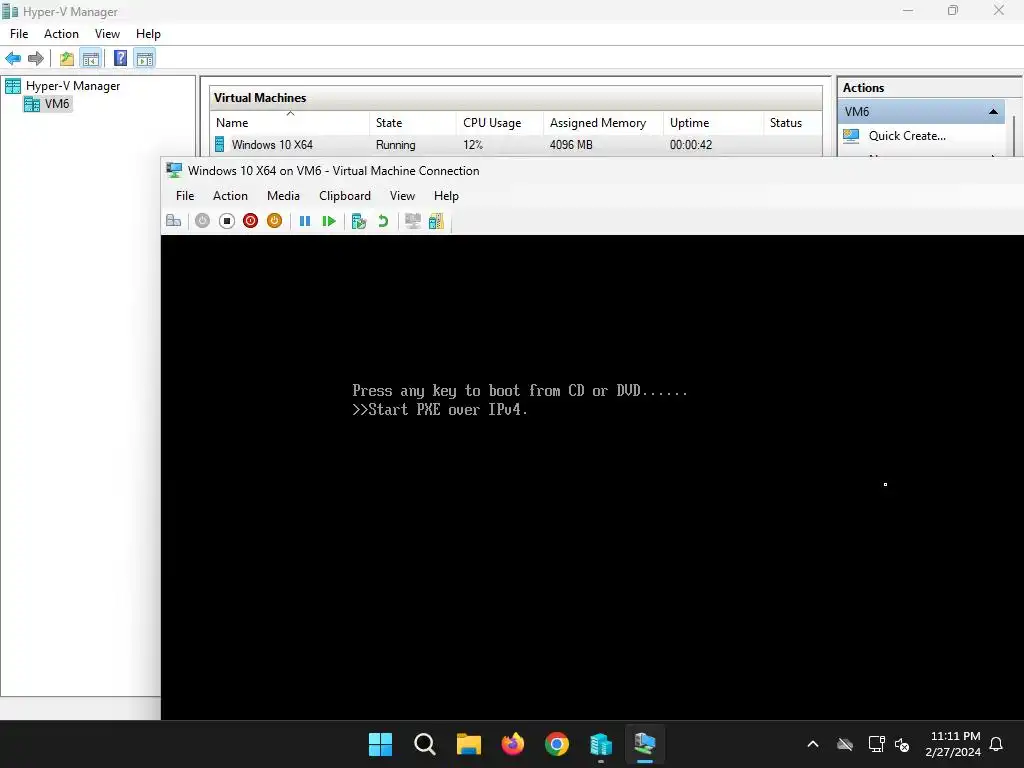
Task: Click the Up one level folder icon
Action: point(67,59)
